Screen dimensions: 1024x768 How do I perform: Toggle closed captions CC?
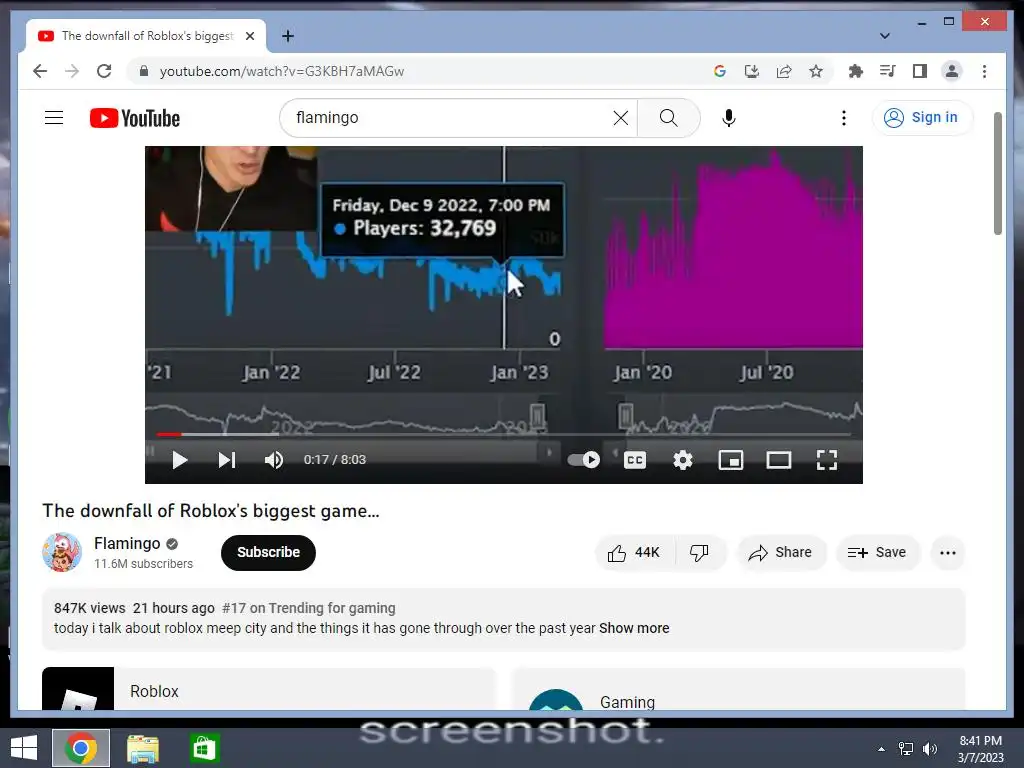click(635, 460)
